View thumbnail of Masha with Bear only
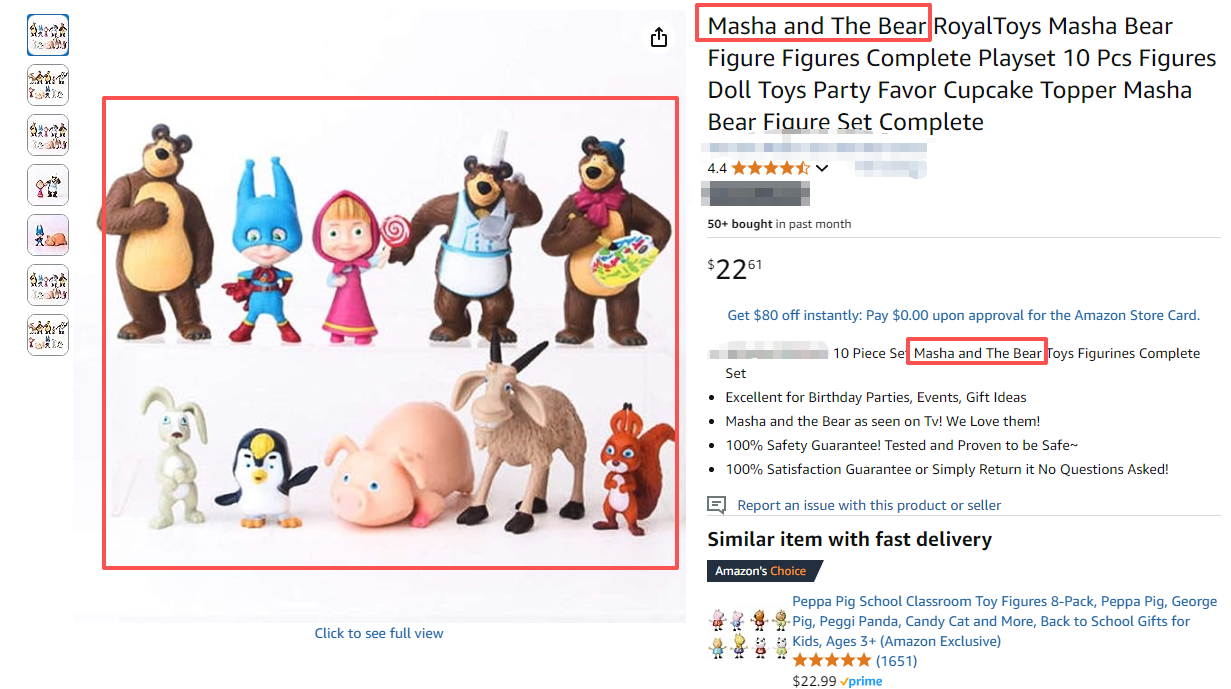 point(47,185)
